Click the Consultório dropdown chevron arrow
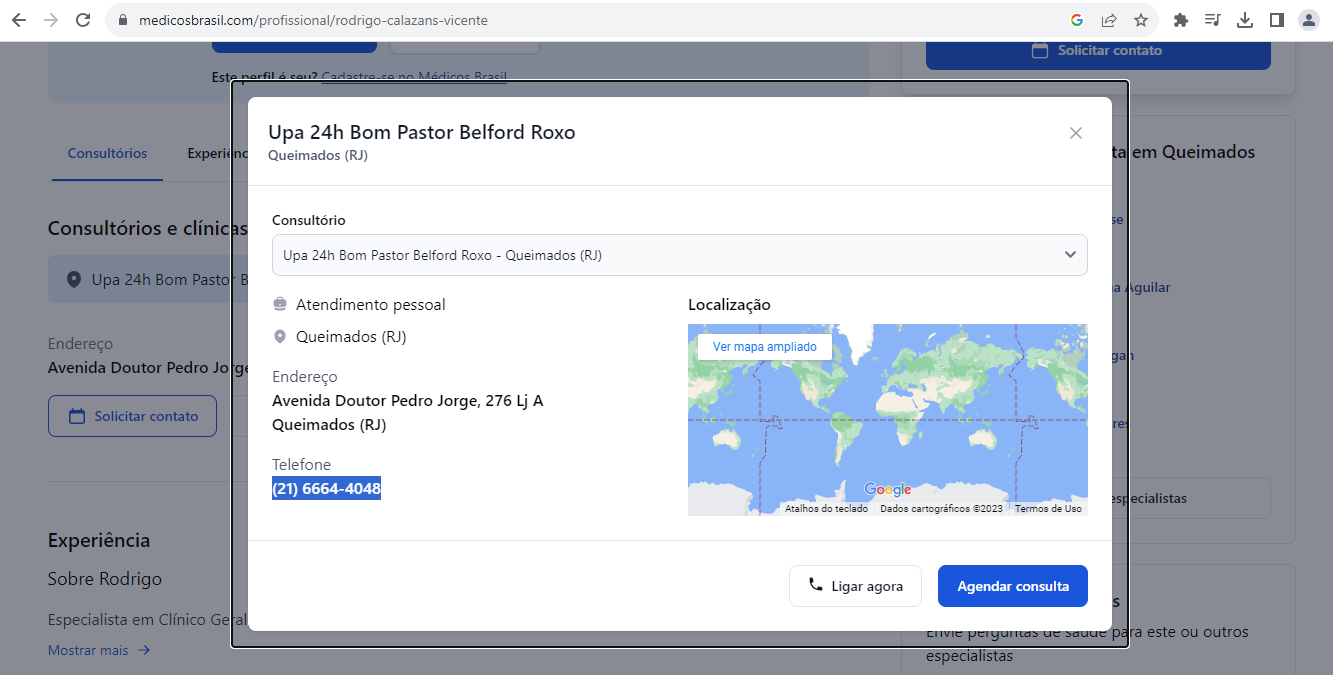 (1070, 255)
